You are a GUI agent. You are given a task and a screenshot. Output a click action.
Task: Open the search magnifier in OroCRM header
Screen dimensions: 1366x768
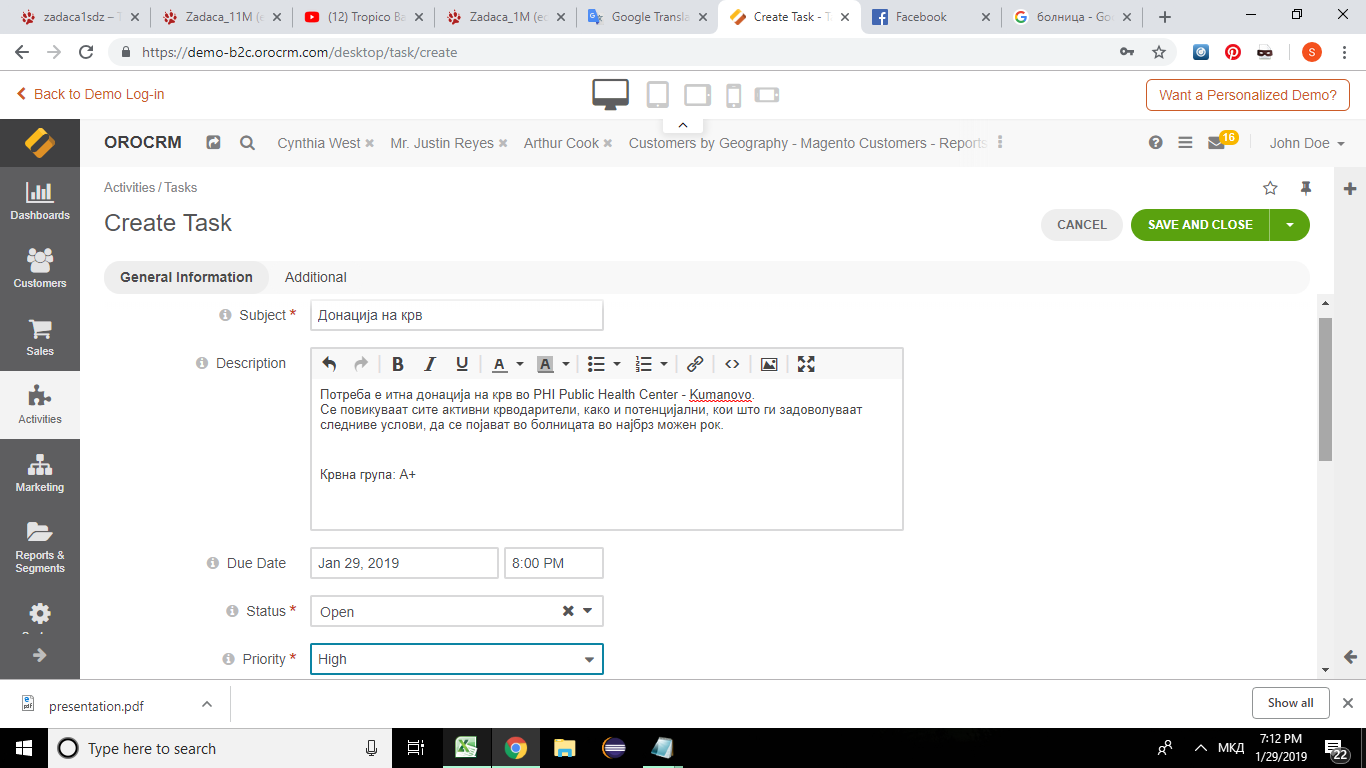247,143
